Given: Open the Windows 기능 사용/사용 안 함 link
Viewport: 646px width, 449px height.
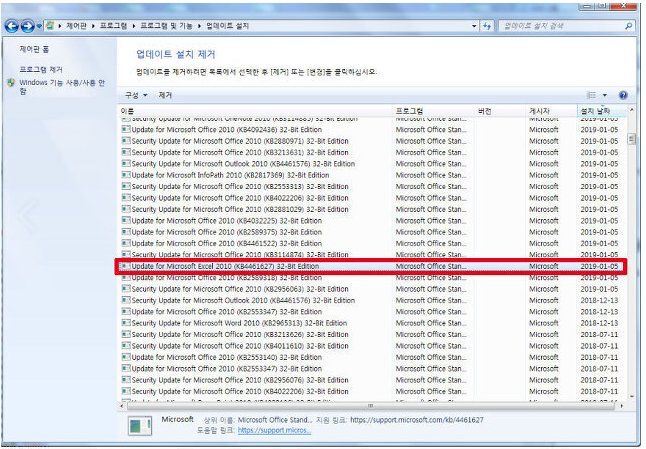Looking at the screenshot, I should coord(62,87).
